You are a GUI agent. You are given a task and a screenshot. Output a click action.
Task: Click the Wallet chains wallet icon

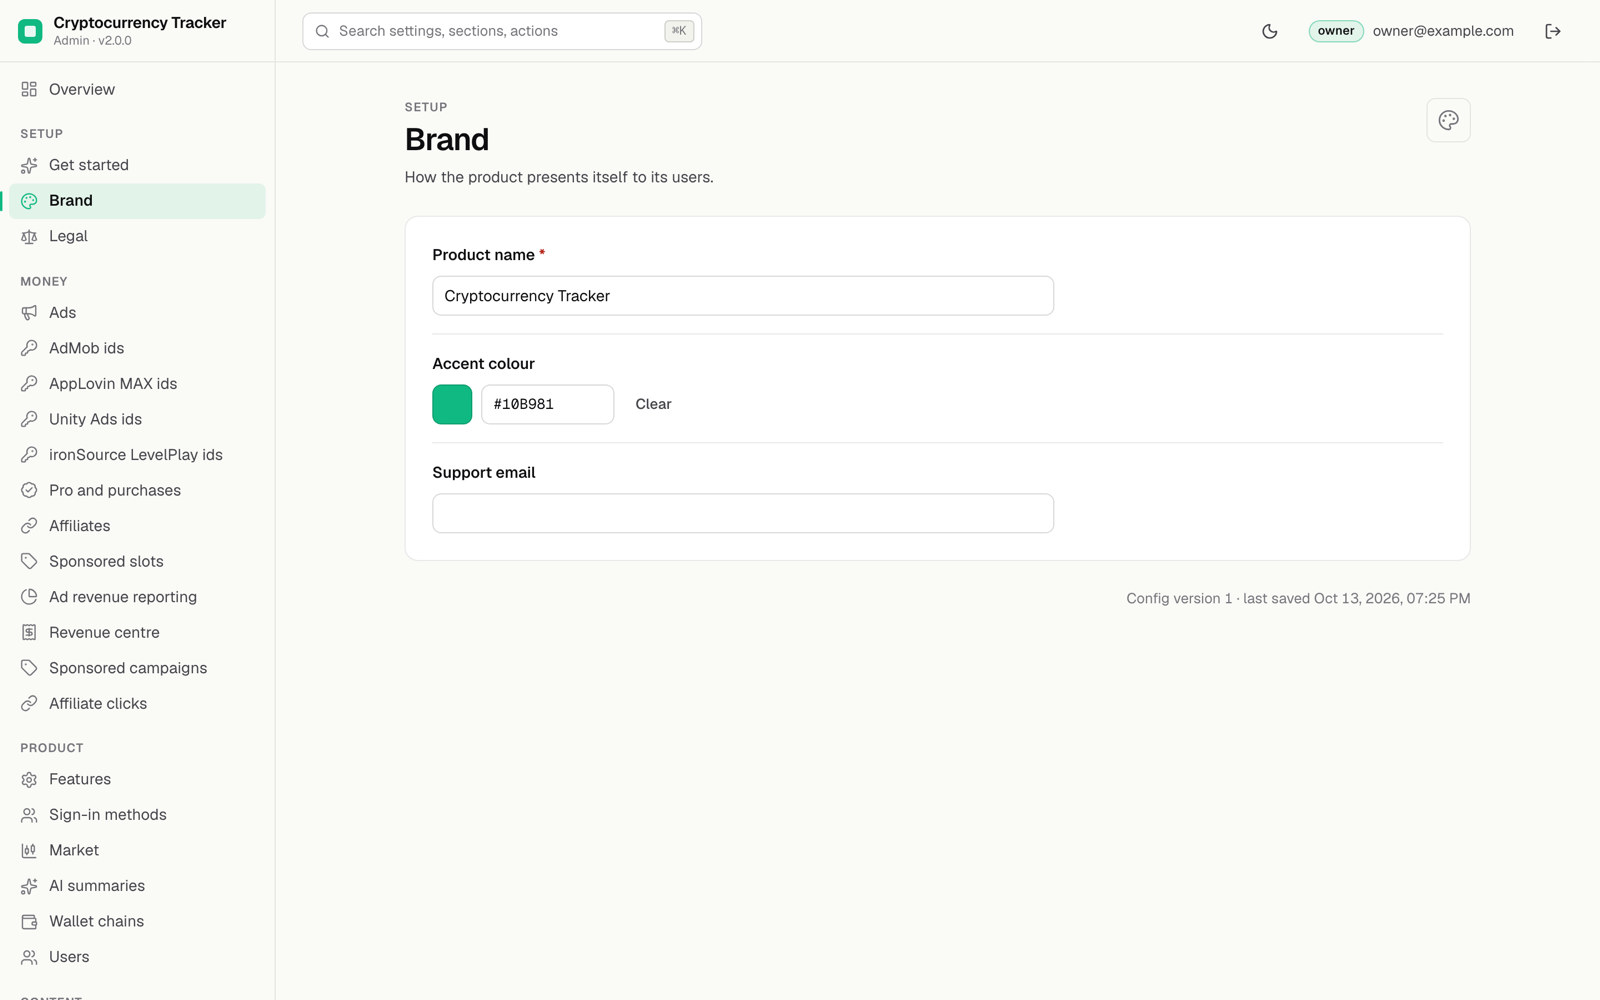29,921
